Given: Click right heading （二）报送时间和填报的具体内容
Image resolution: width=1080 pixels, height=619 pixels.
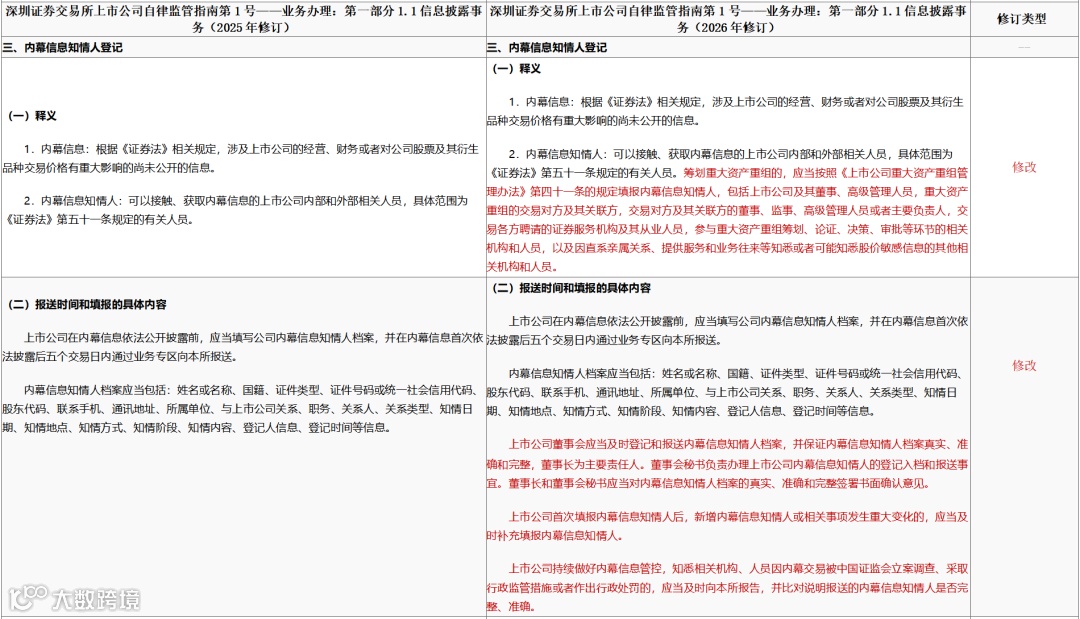Looking at the screenshot, I should pos(572,288).
